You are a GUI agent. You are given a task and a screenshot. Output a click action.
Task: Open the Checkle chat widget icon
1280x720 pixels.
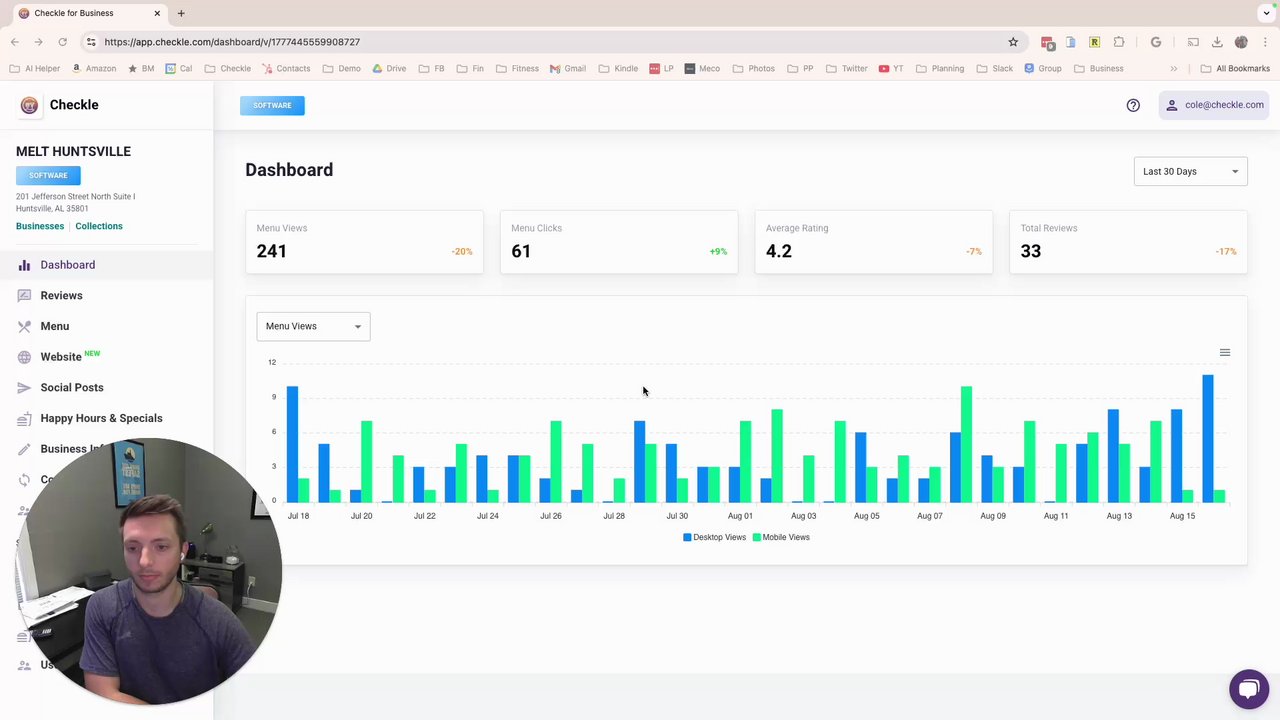[x=1248, y=689]
